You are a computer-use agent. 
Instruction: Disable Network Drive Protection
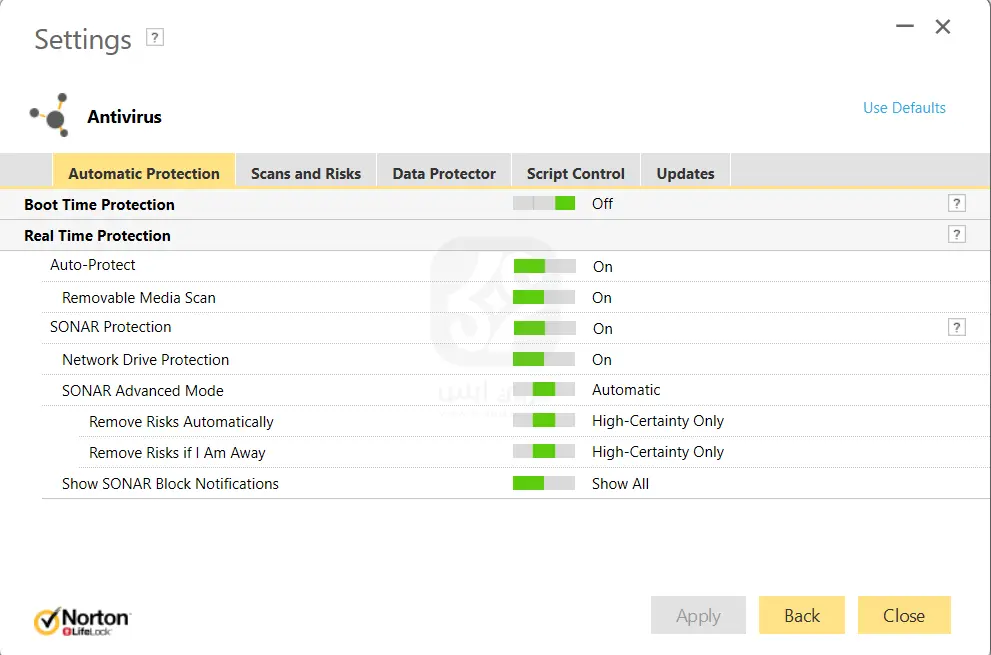[543, 358]
